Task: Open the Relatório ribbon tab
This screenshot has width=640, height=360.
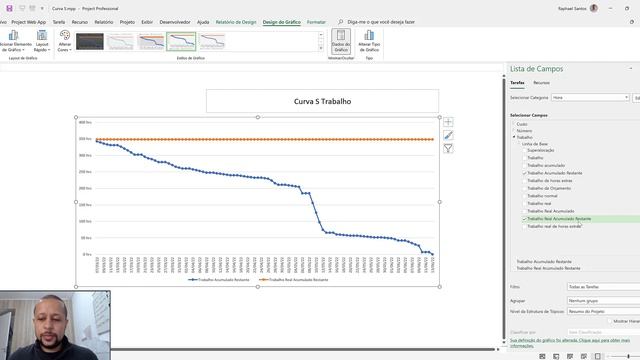Action: 104,22
